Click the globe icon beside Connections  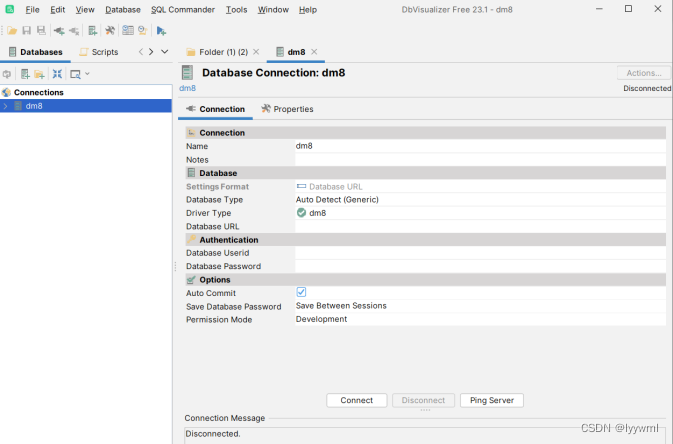6,92
